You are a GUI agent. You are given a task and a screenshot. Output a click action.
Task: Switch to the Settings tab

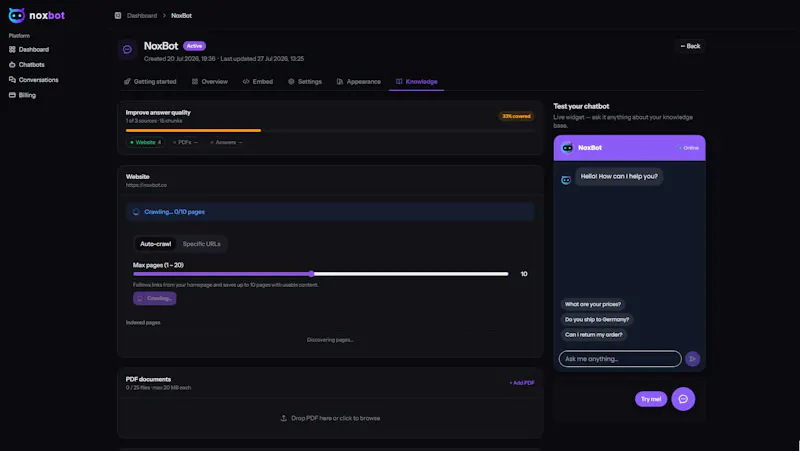coord(305,82)
